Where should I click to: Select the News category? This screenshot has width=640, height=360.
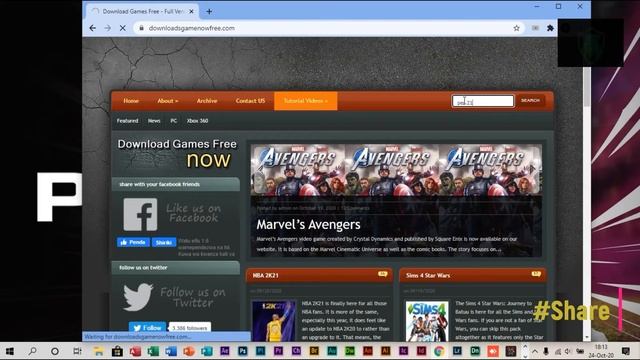[x=154, y=121]
